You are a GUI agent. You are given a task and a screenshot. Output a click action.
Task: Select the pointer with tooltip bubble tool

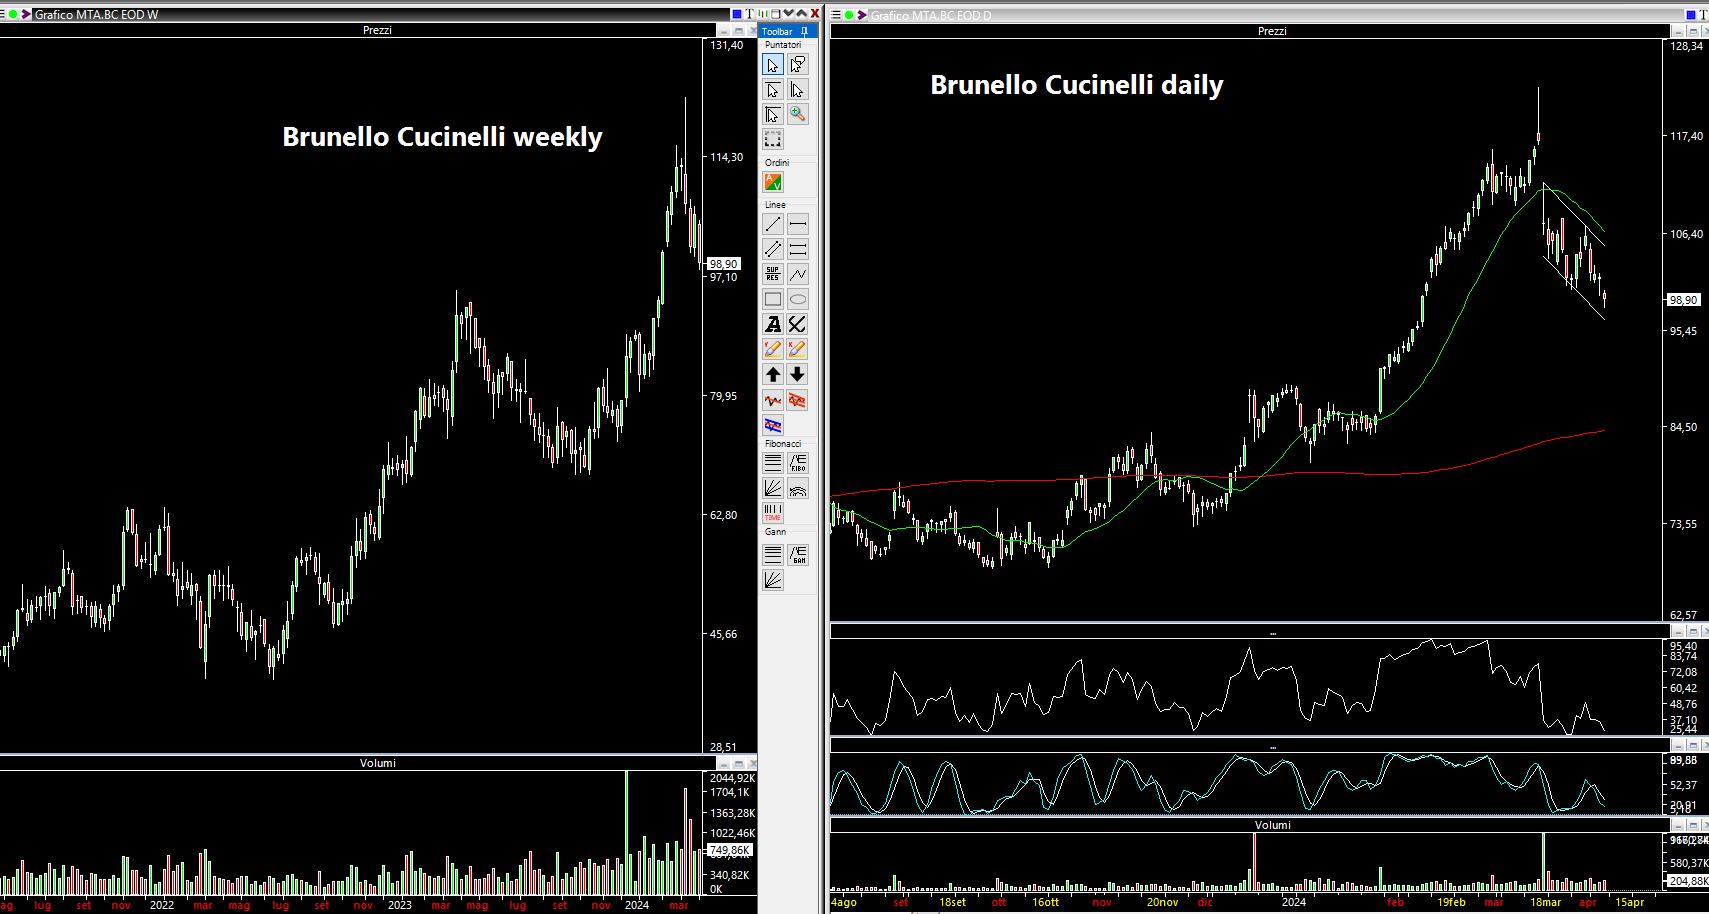point(798,65)
